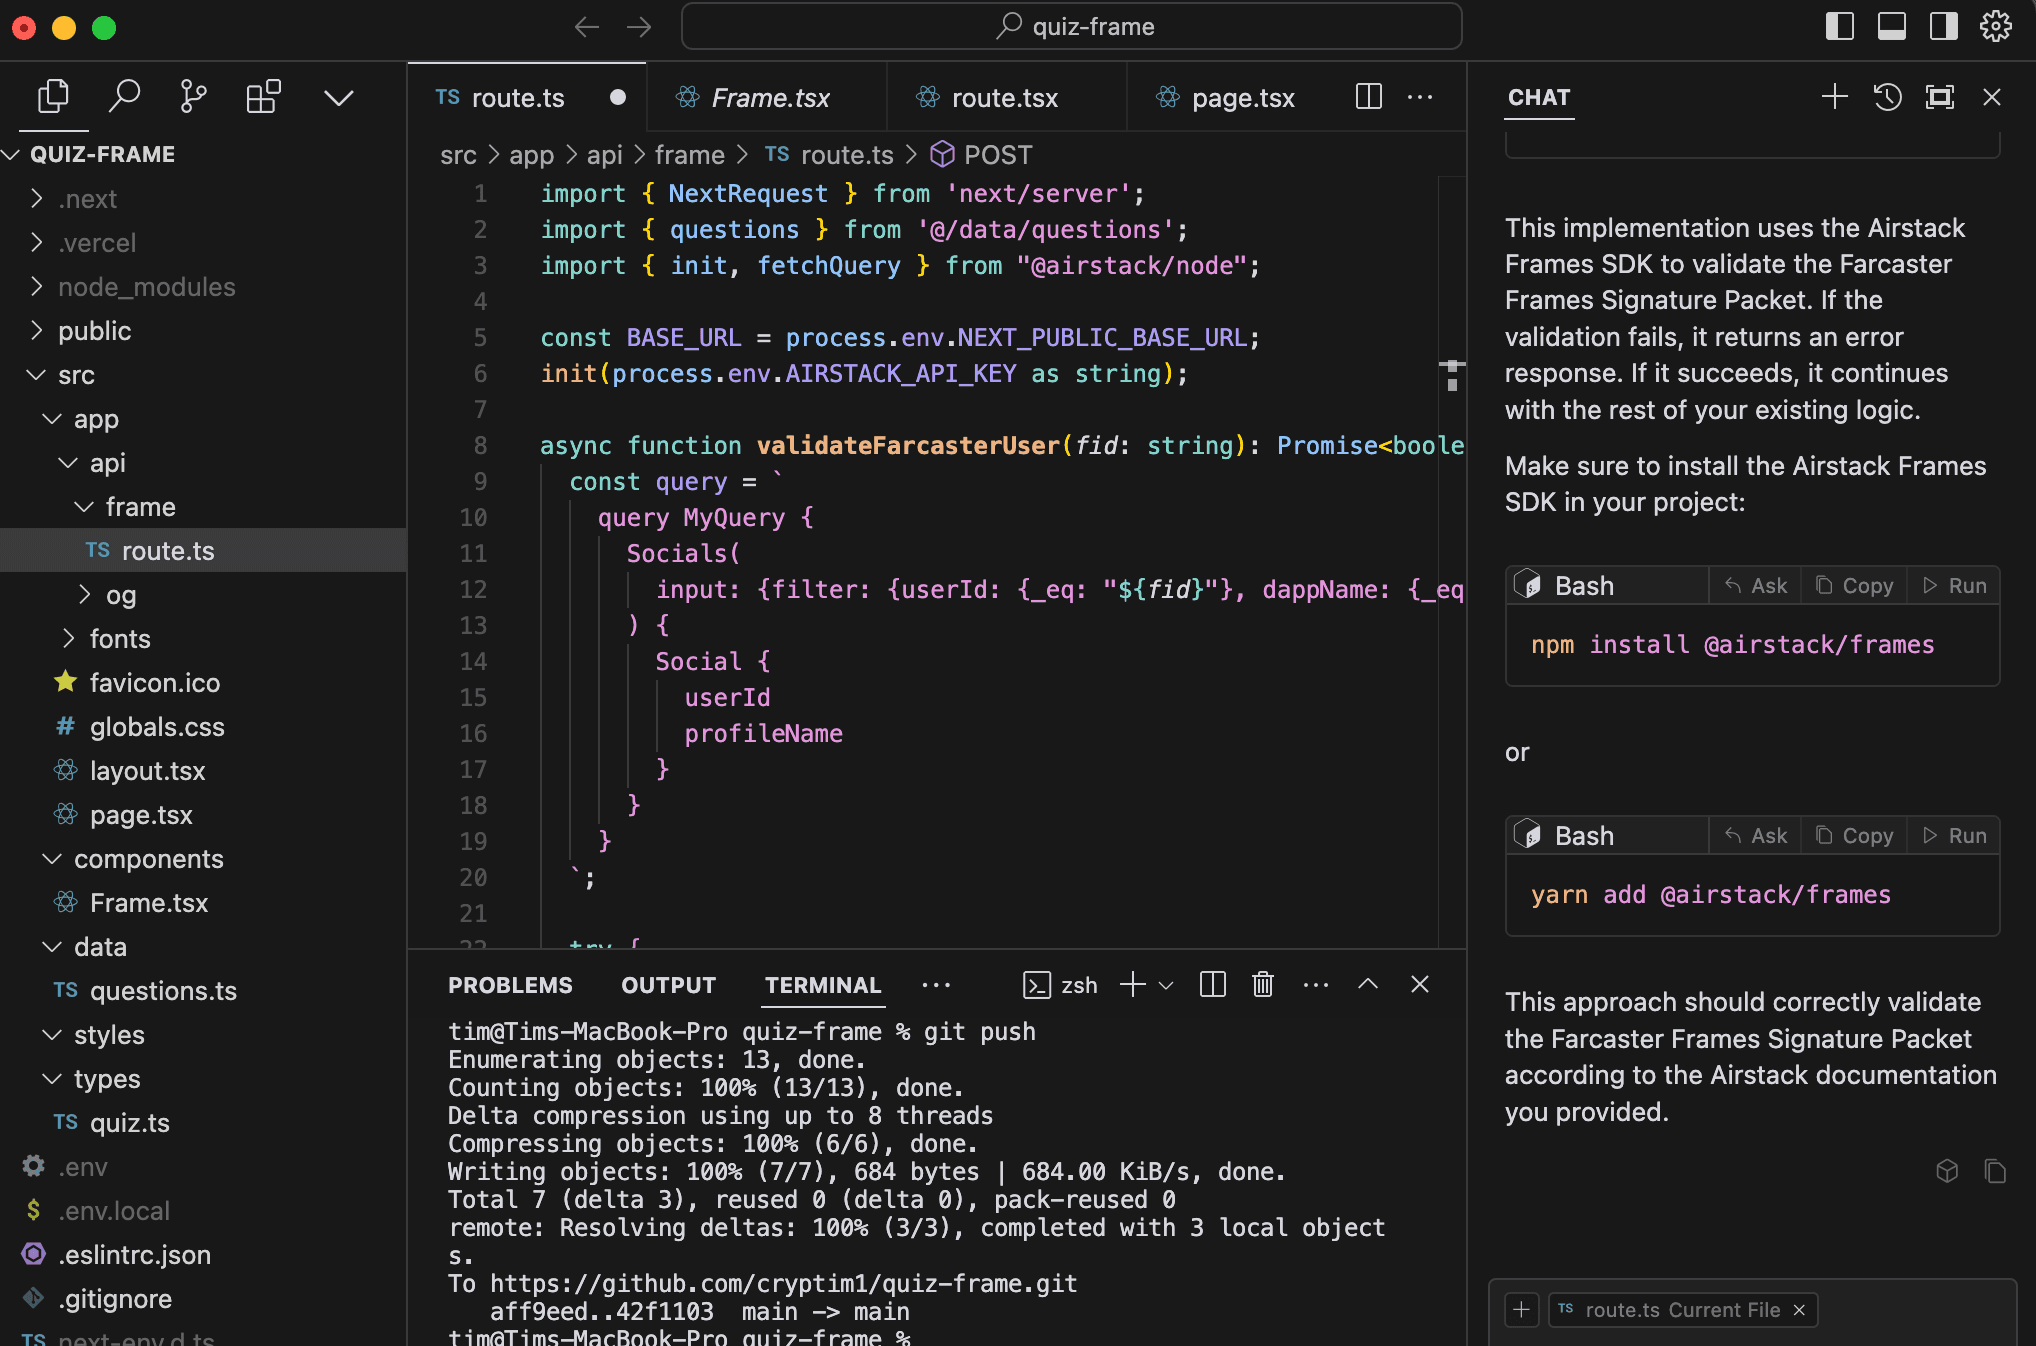The width and height of the screenshot is (2036, 1346).
Task: Select the zsh terminal shell label
Action: point(1060,985)
